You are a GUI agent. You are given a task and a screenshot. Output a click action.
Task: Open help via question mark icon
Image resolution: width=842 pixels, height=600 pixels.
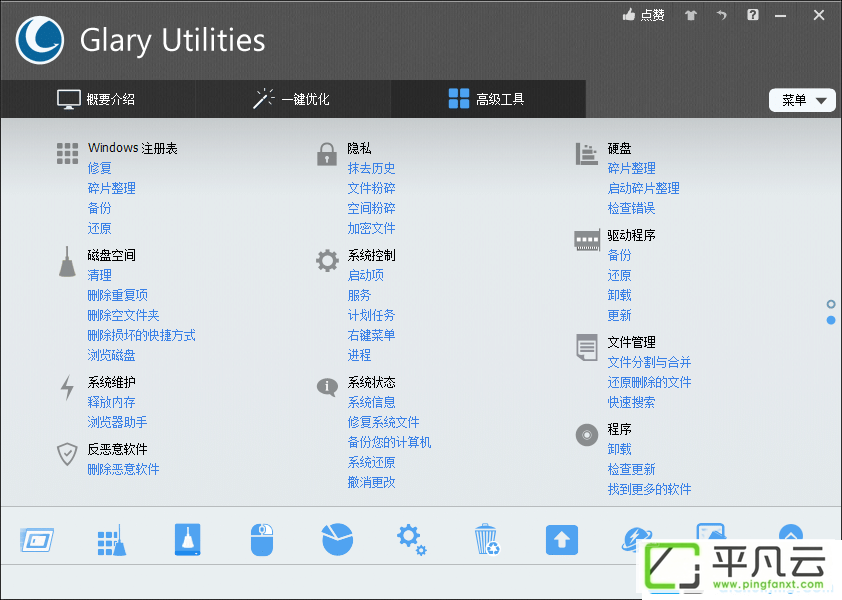tap(753, 15)
